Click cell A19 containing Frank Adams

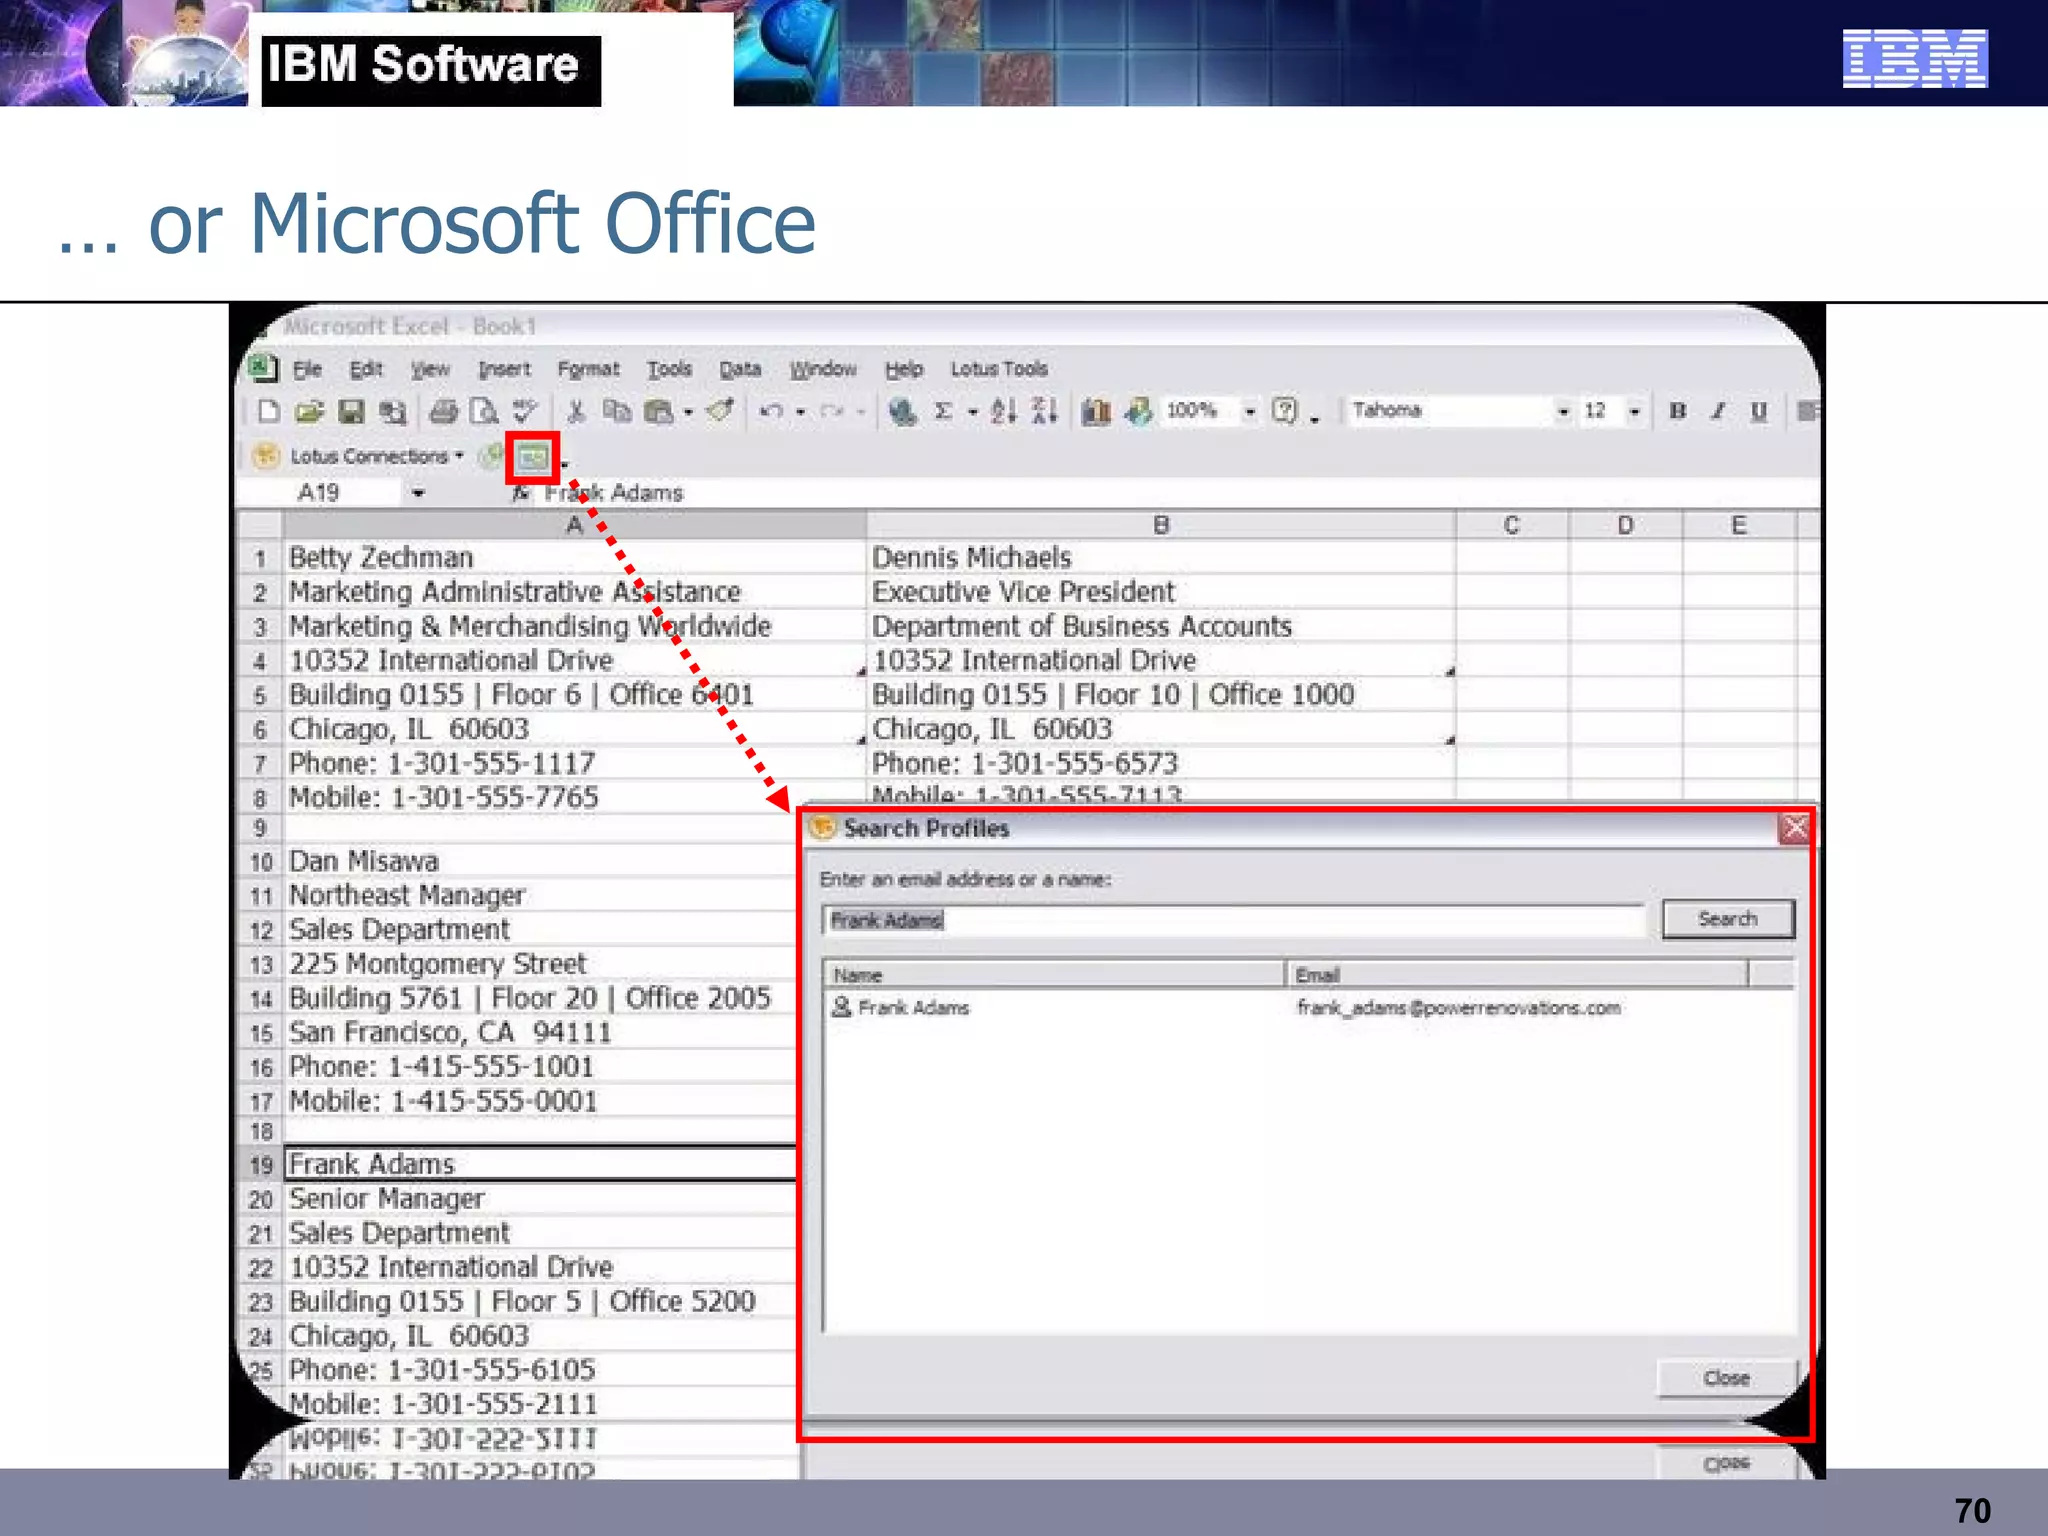tap(540, 1164)
